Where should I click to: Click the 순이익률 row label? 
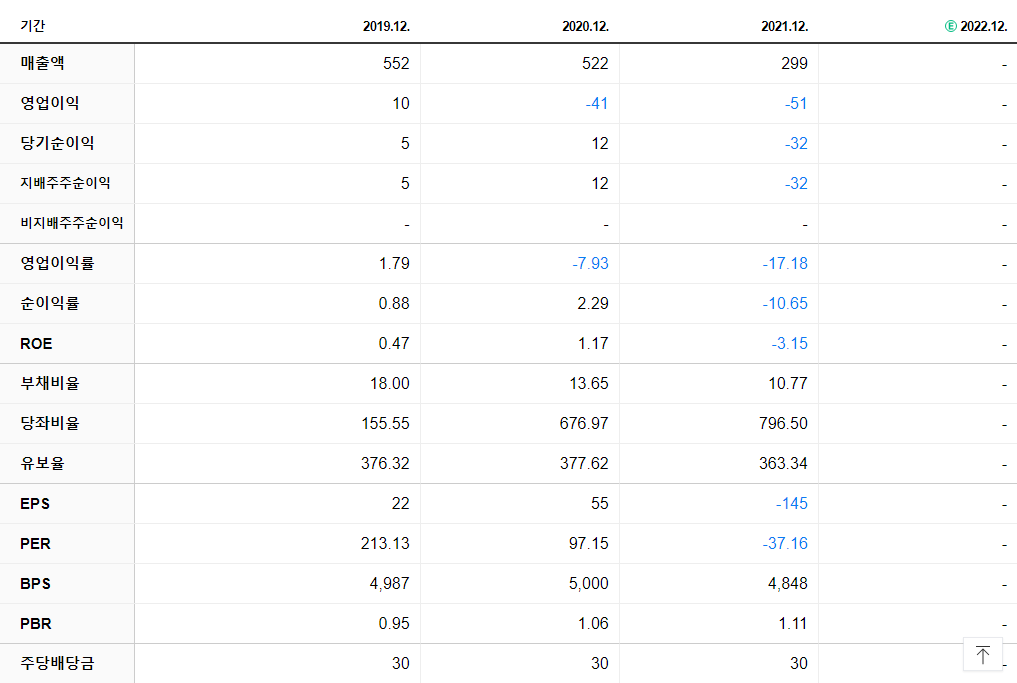point(49,303)
